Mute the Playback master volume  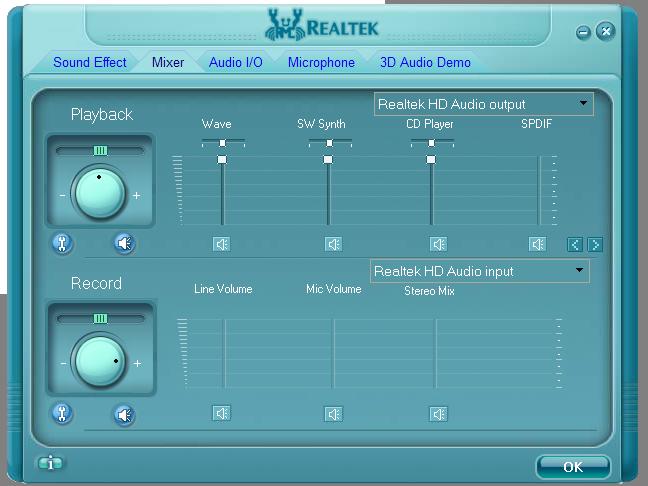click(124, 243)
